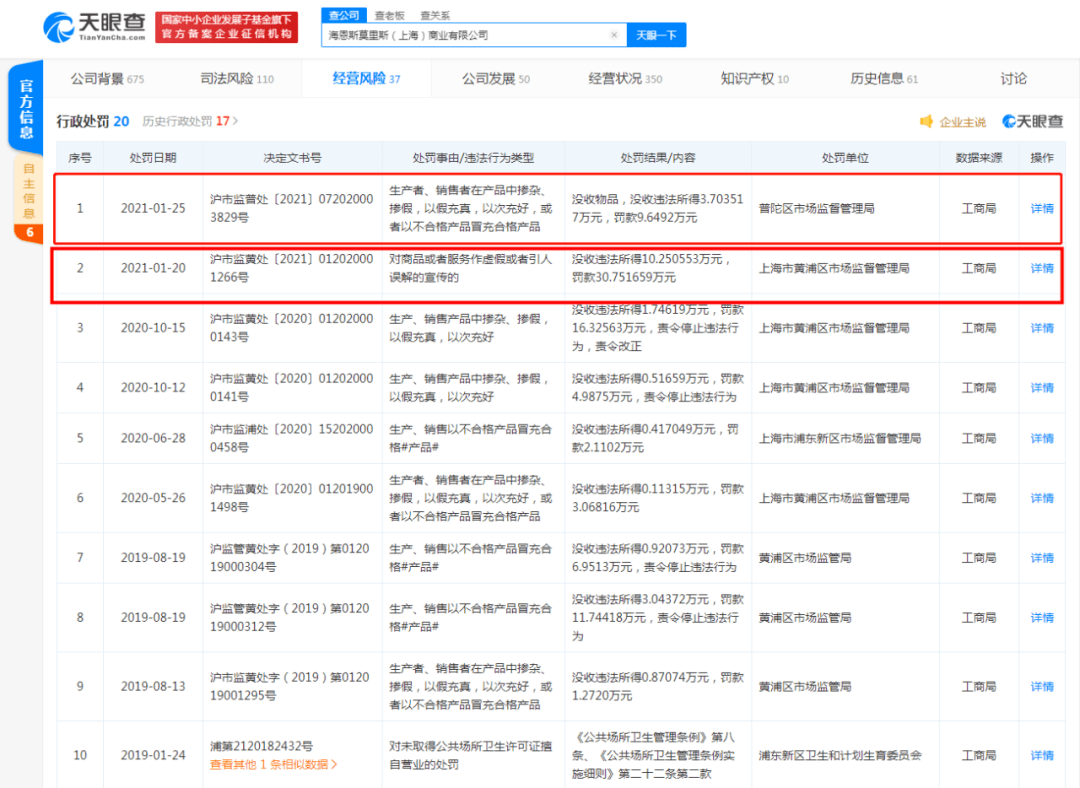Switch to the 查关系 search tab
Screen dimensions: 1080x788
(x=435, y=15)
